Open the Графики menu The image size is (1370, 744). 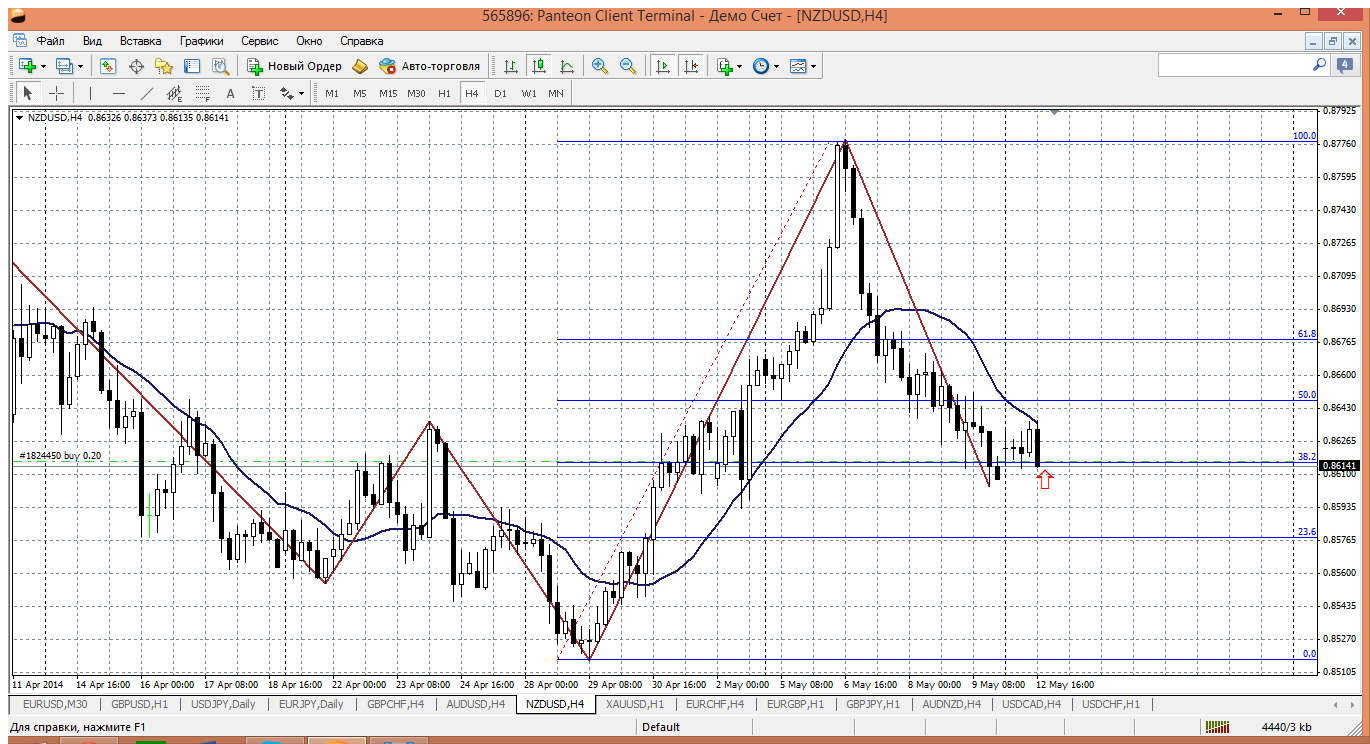pos(201,41)
